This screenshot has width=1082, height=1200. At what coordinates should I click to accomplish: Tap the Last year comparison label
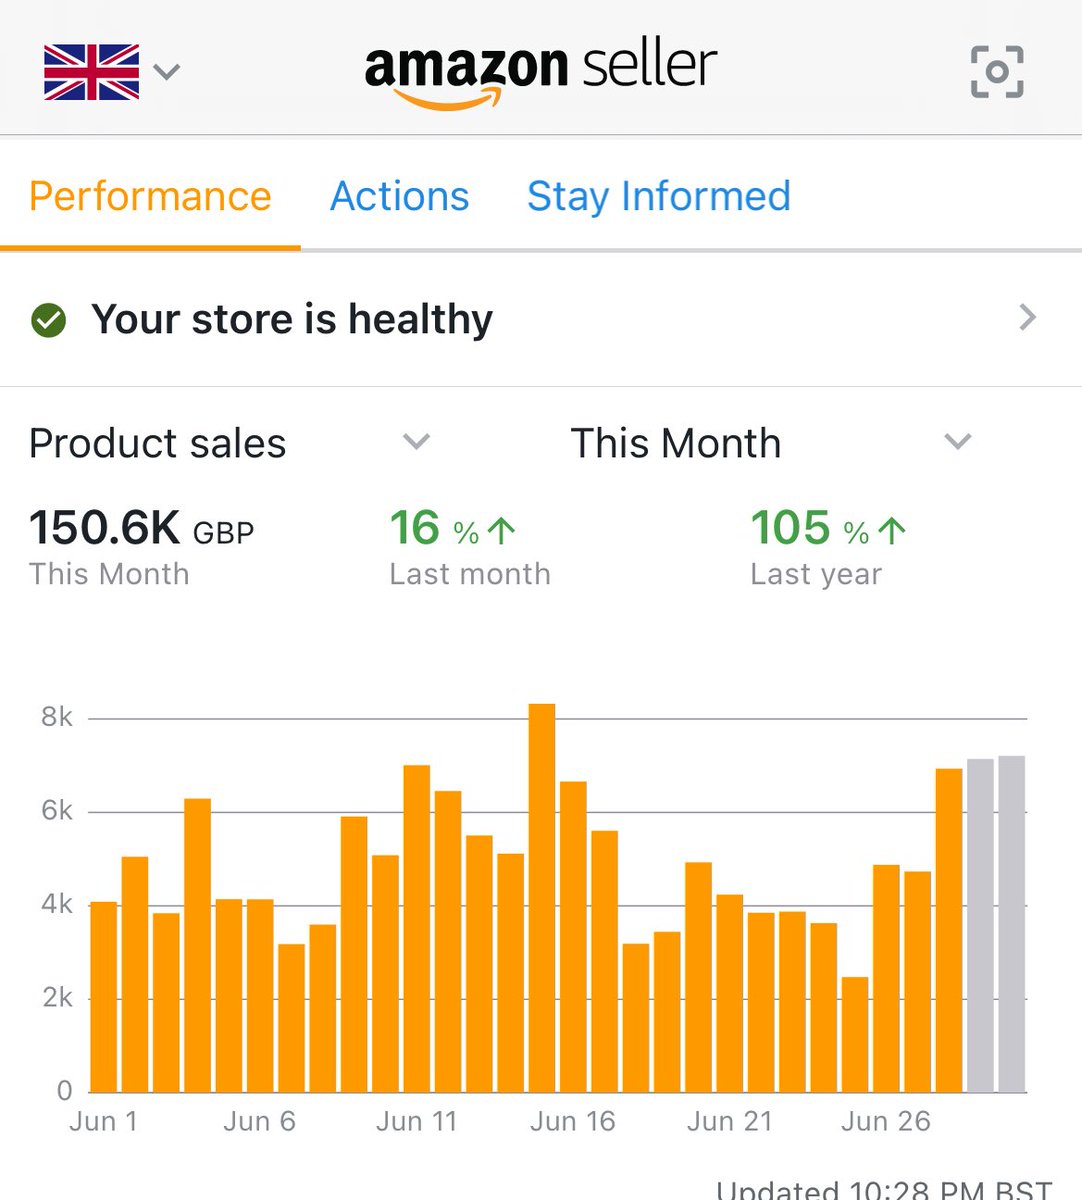(x=816, y=574)
